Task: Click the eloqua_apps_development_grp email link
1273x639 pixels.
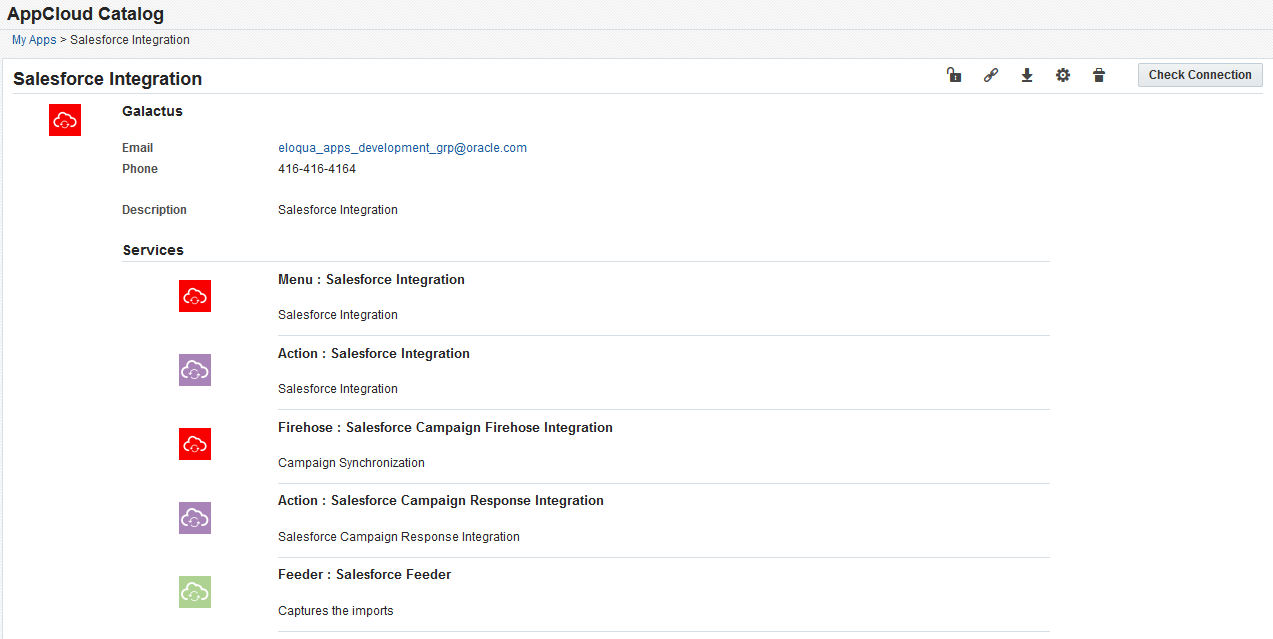Action: [x=402, y=148]
